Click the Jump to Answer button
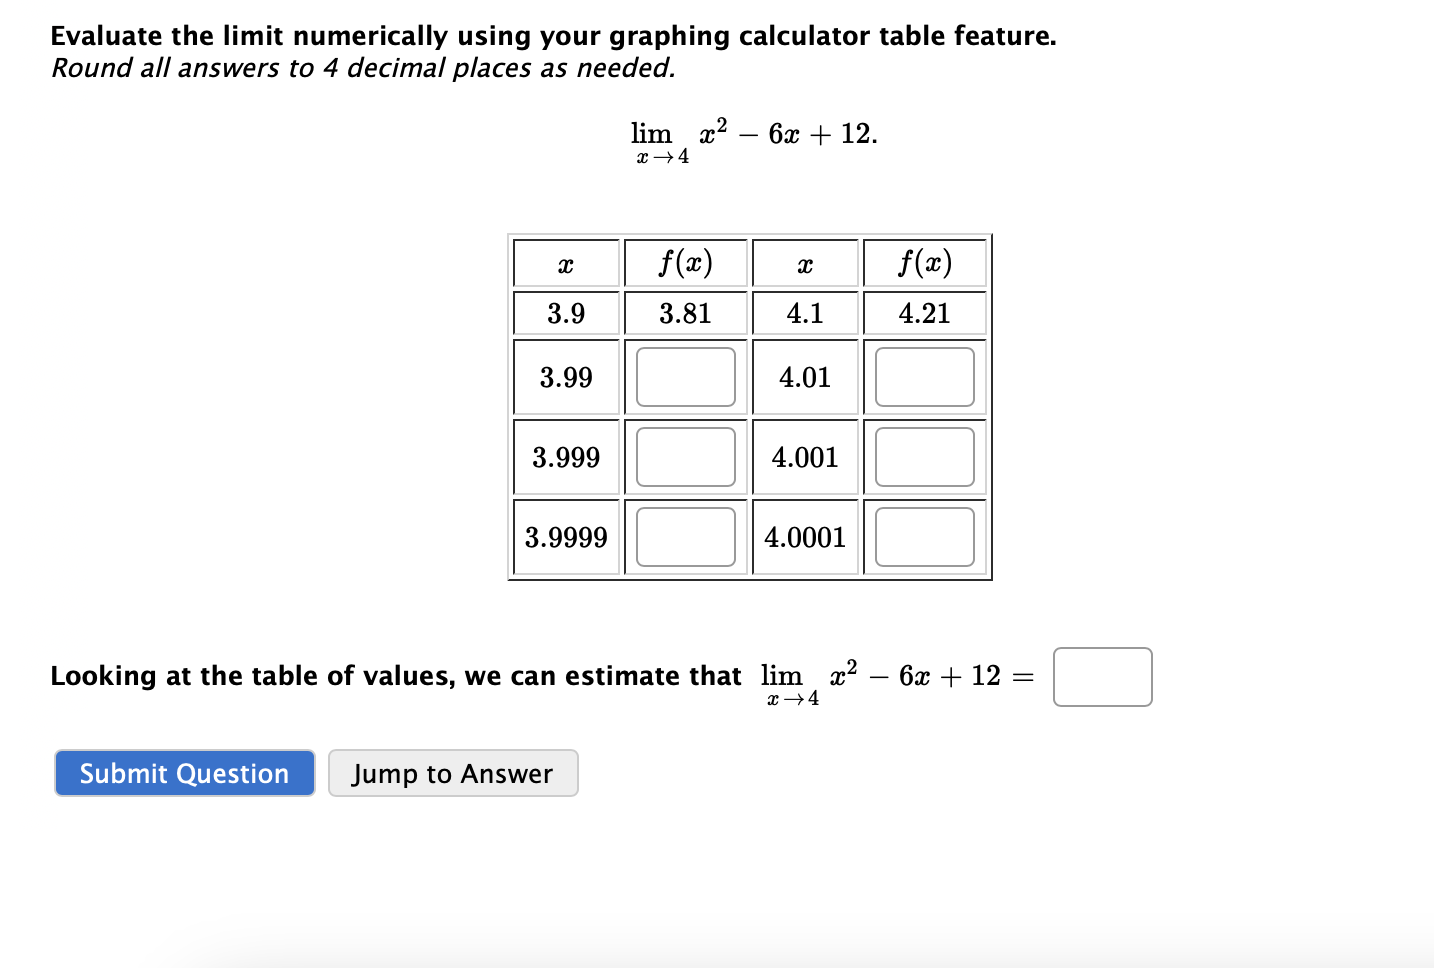This screenshot has width=1434, height=968. tap(452, 773)
